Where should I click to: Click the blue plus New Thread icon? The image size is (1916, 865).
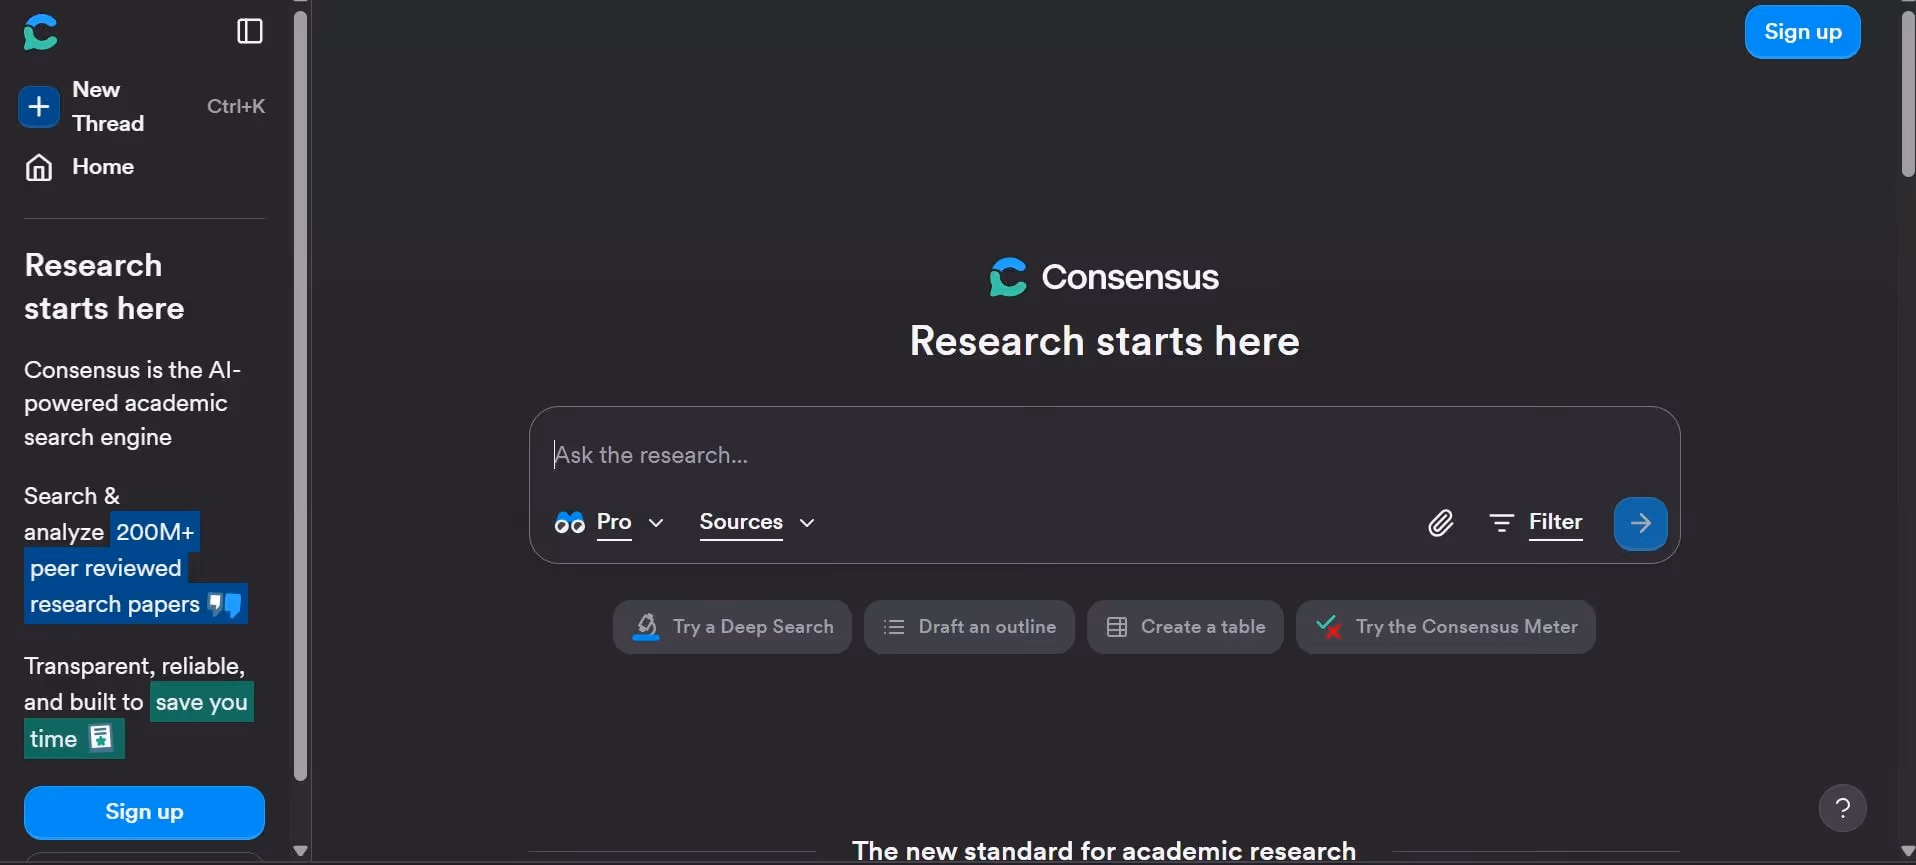(39, 106)
